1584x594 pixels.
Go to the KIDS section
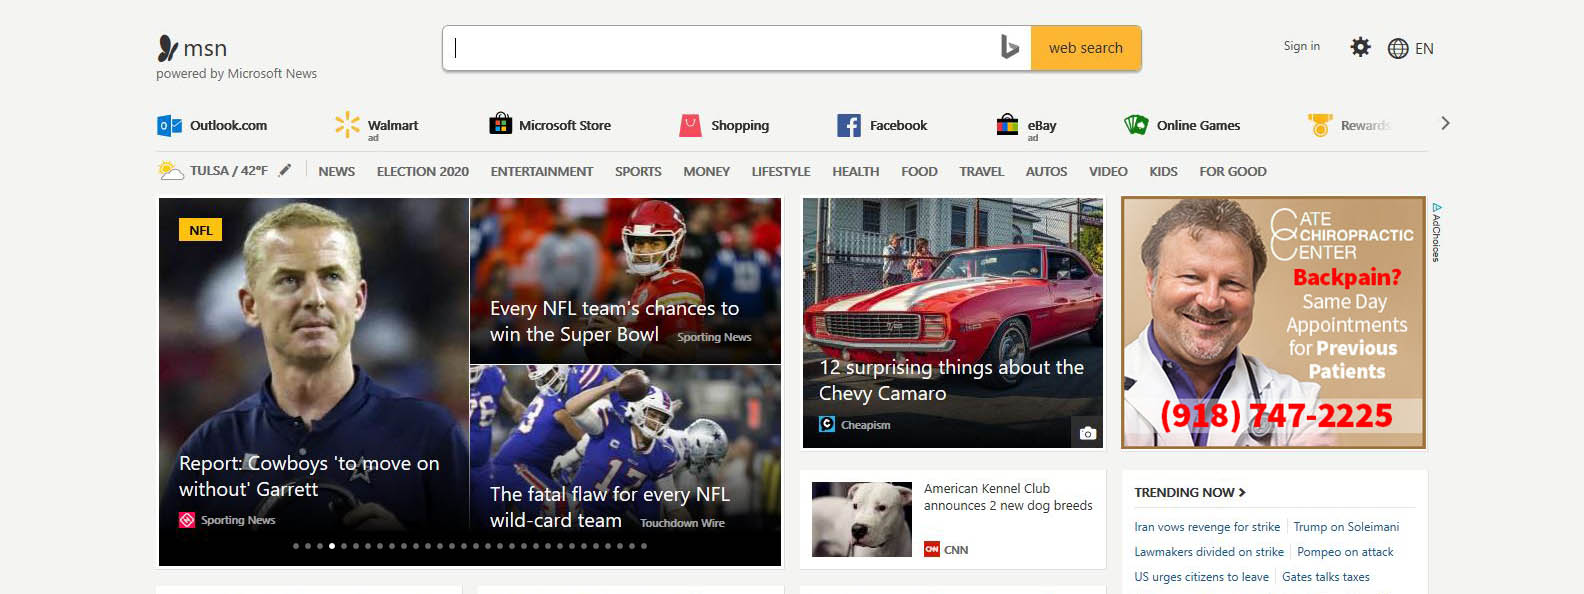click(1163, 171)
